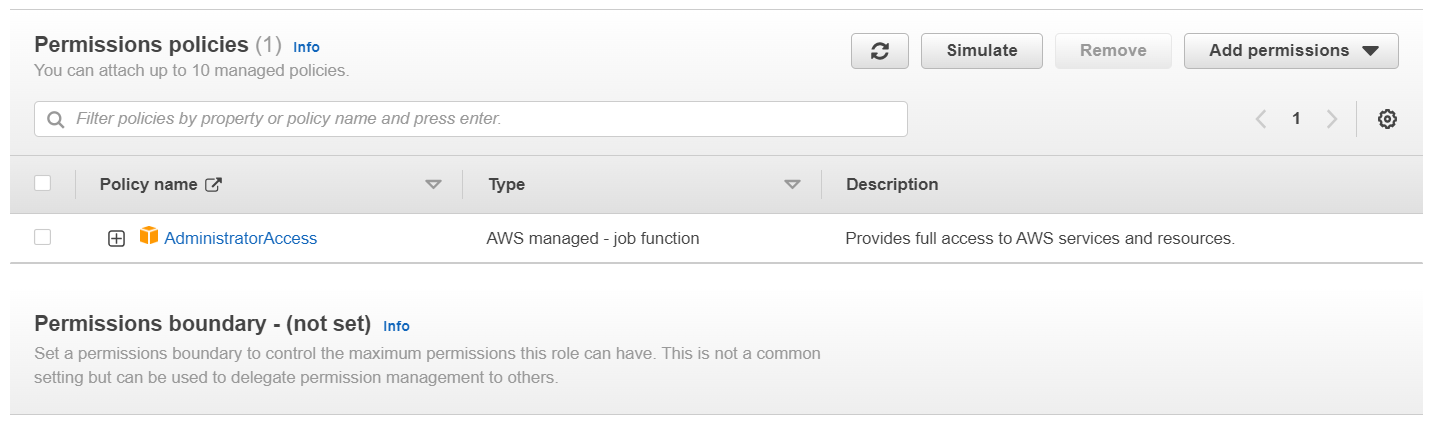Click the search magnifier icon in filter box

pyautogui.click(x=56, y=119)
